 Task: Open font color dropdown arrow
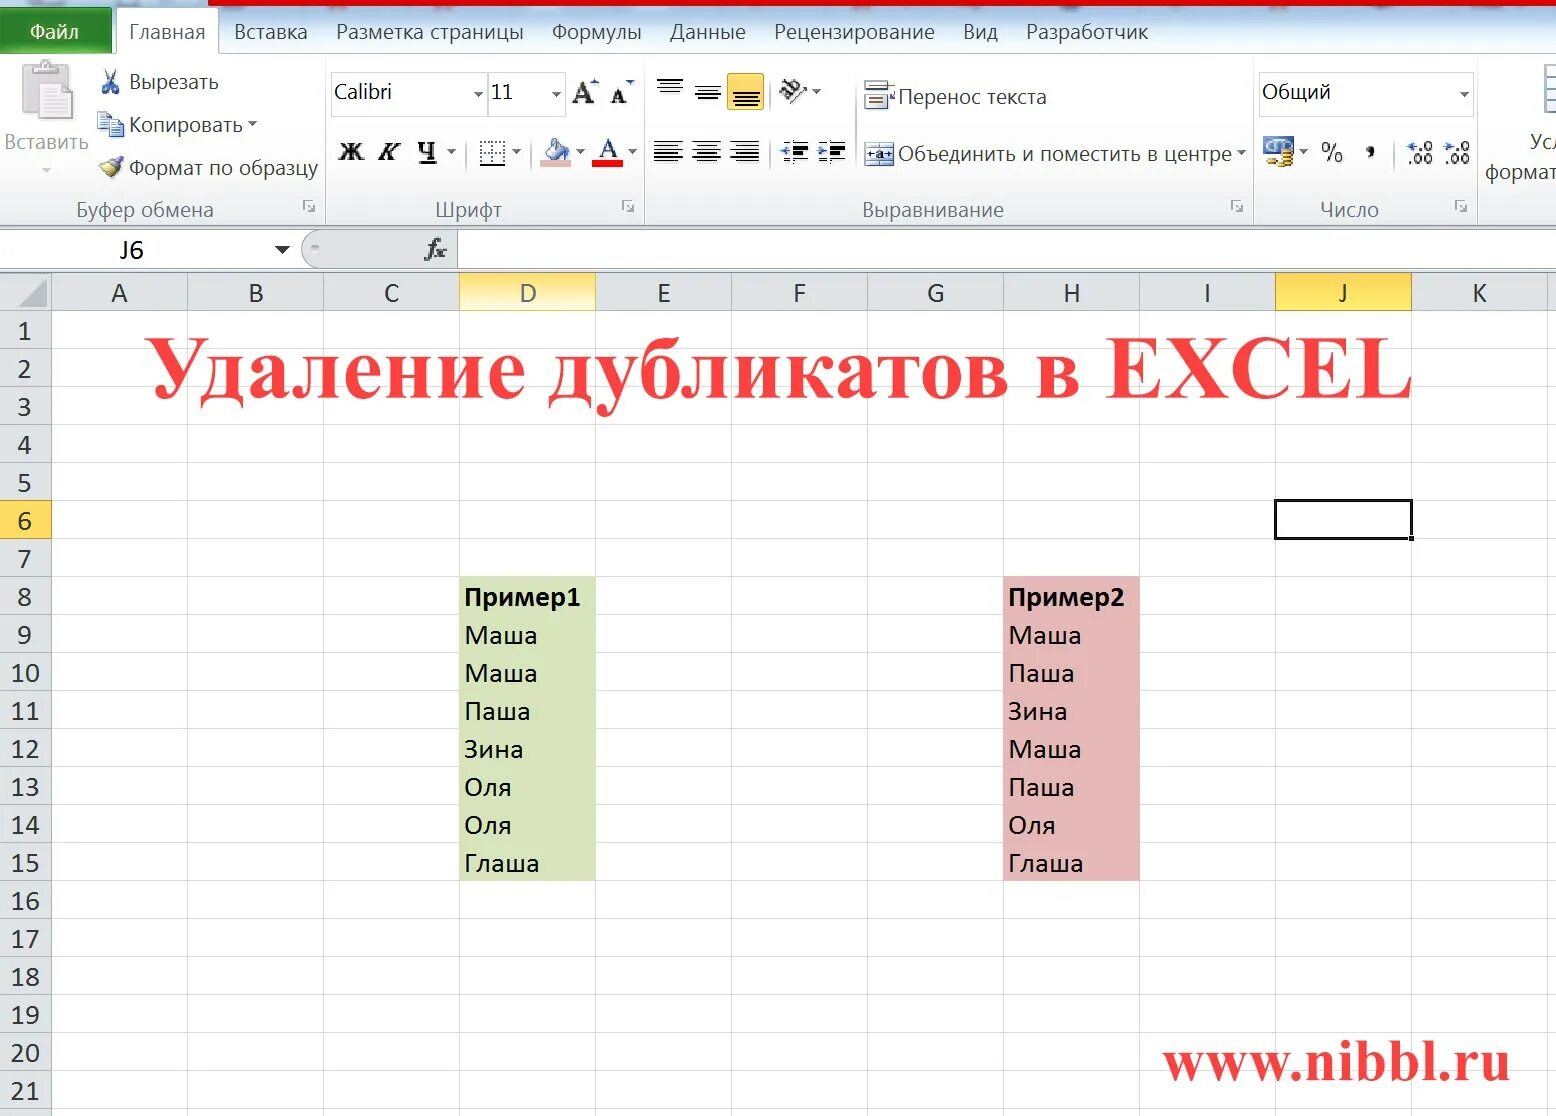point(632,152)
